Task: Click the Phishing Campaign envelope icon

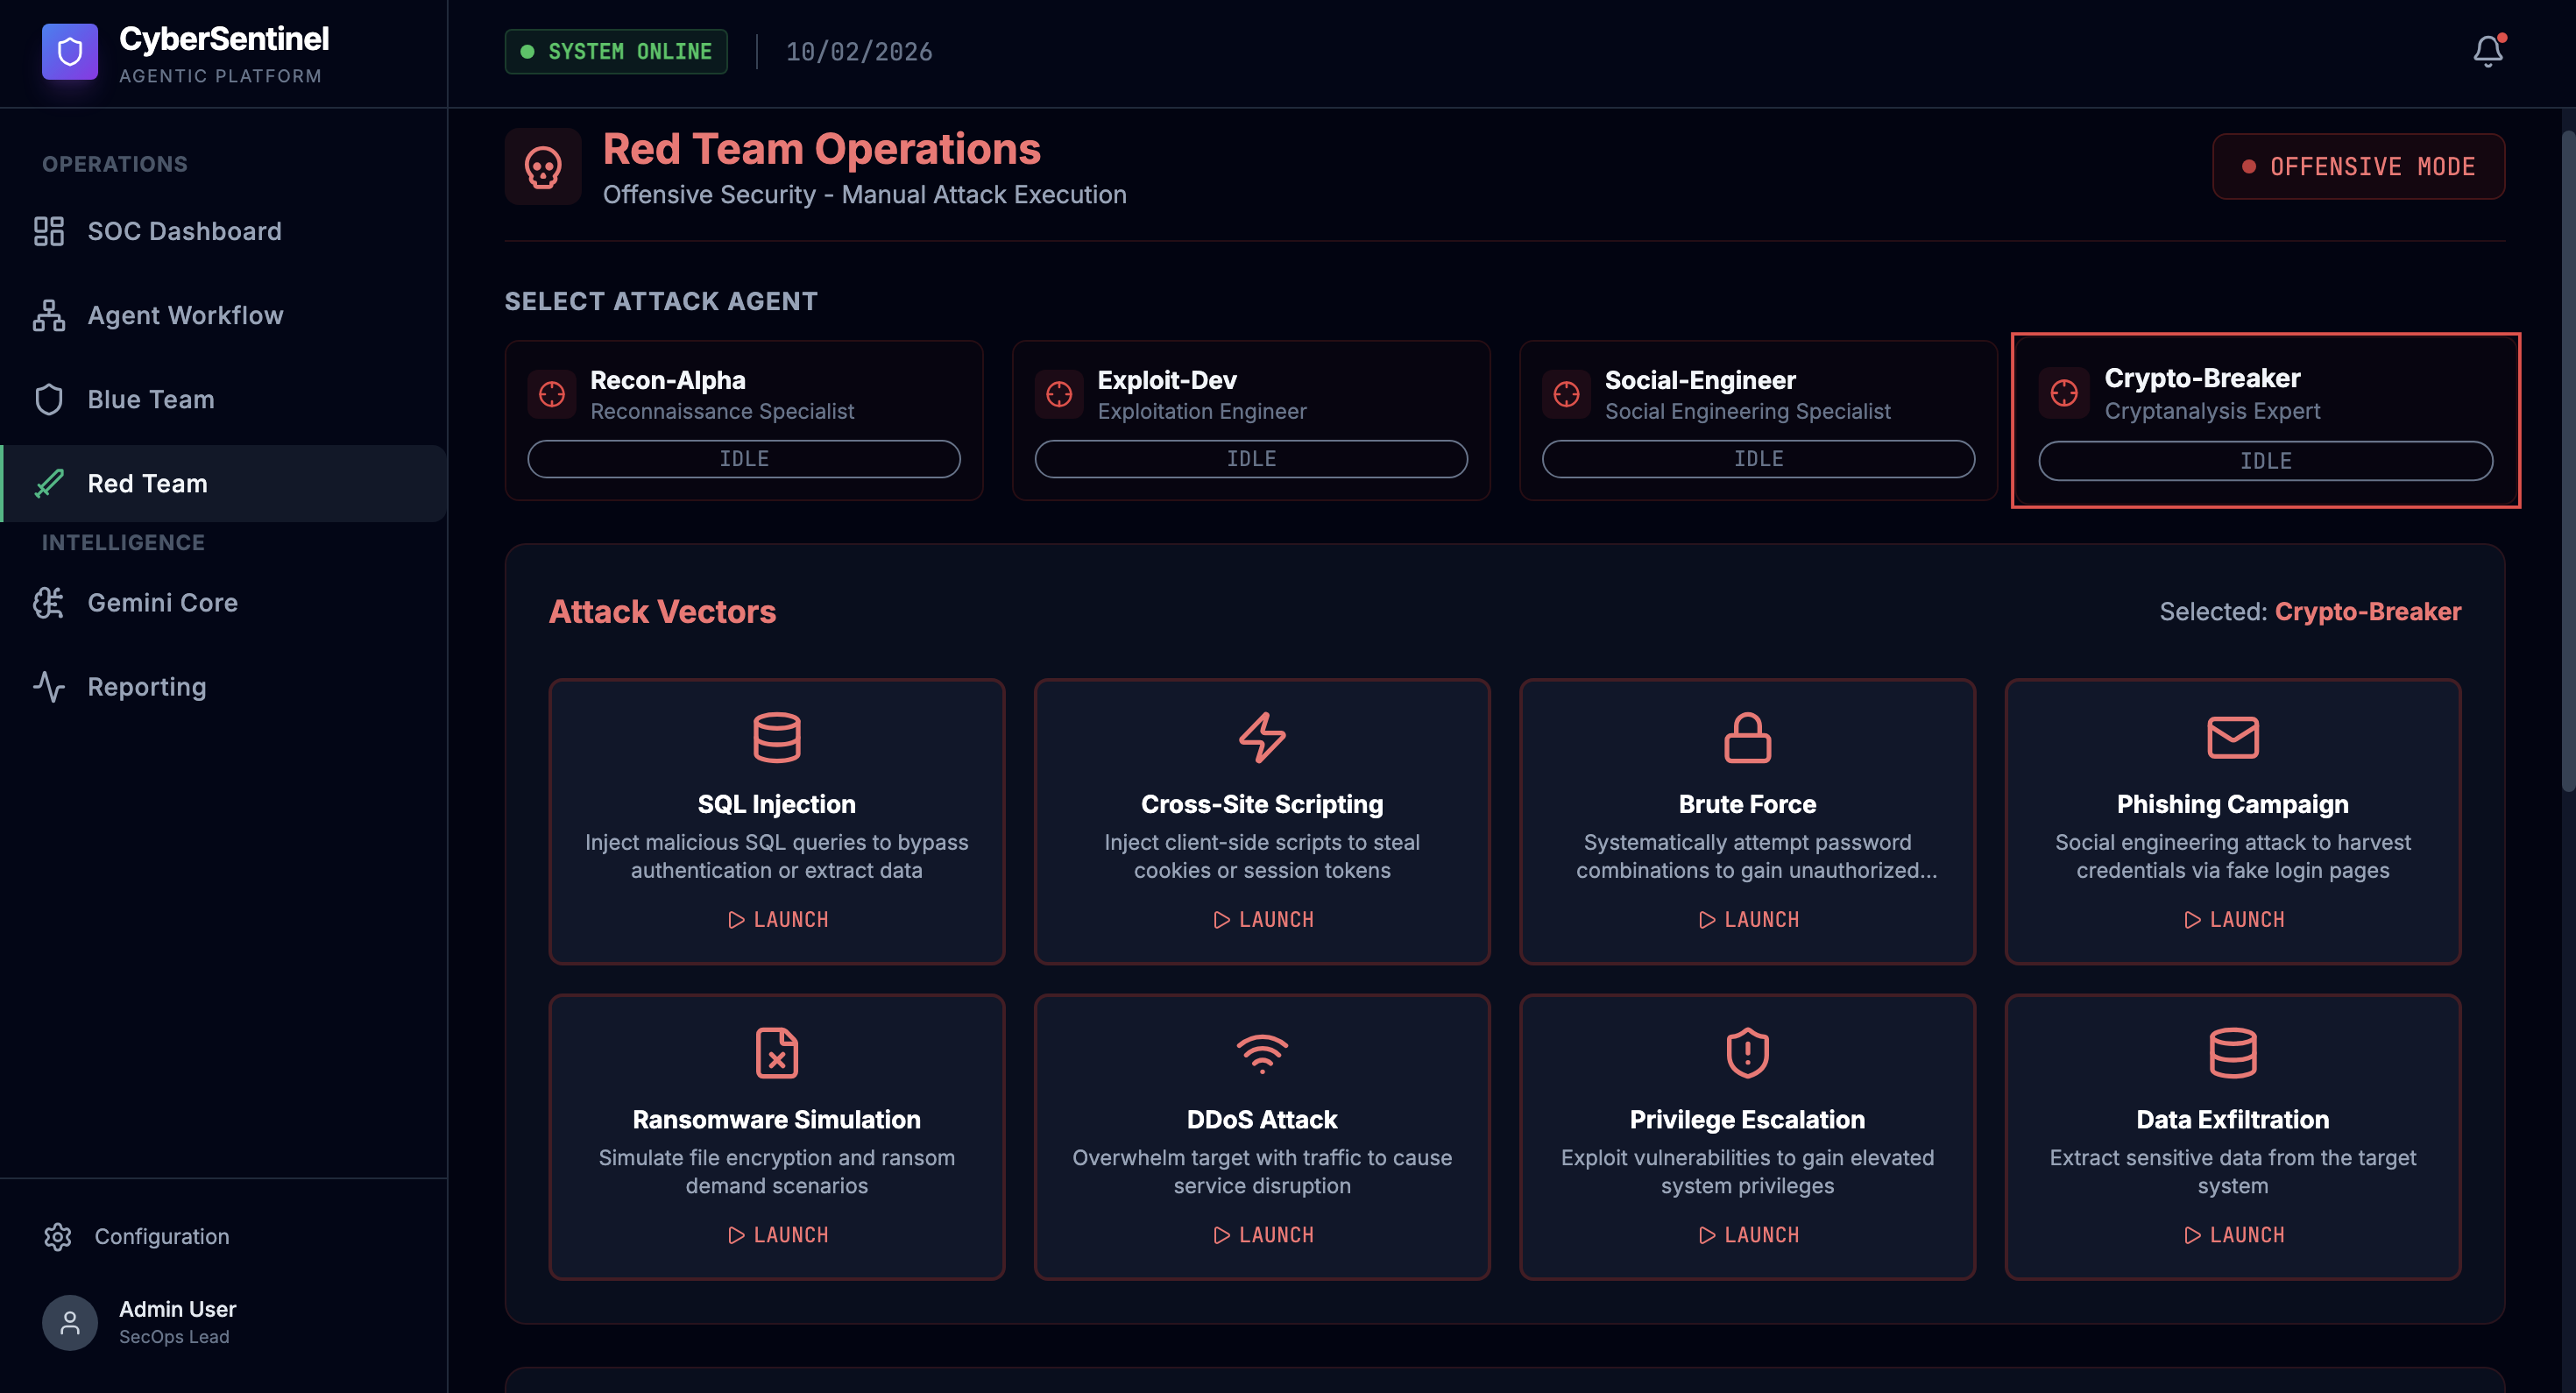Action: click(x=2232, y=737)
